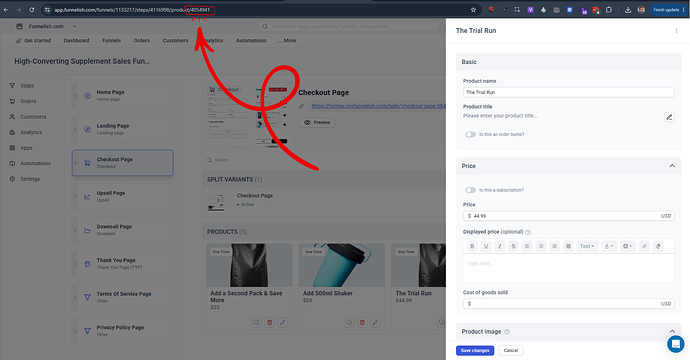Duplicate the Add 500ml Shaker product
This screenshot has height=360, width=690.
pos(349,323)
